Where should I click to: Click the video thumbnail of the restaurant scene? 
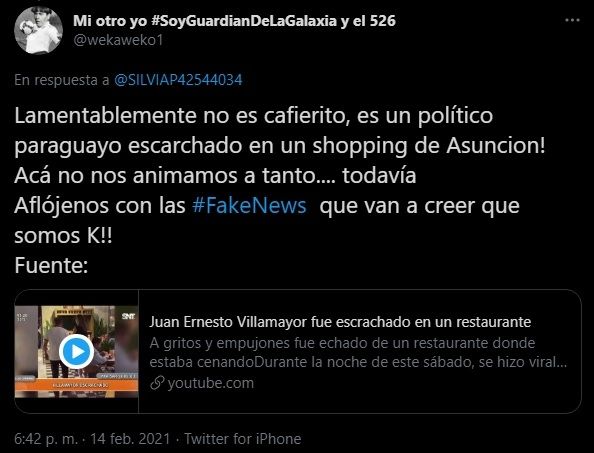click(x=77, y=351)
